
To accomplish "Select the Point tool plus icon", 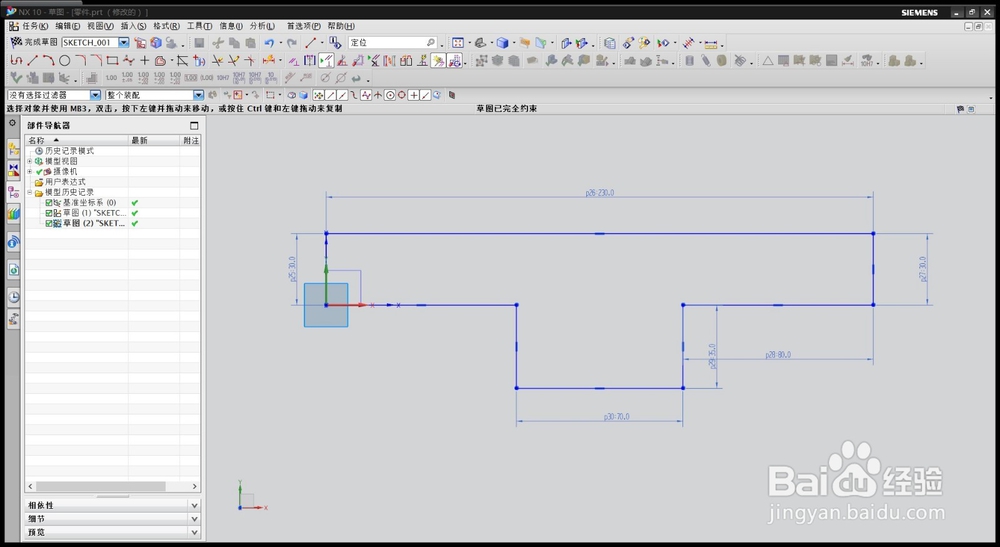I will (145, 61).
